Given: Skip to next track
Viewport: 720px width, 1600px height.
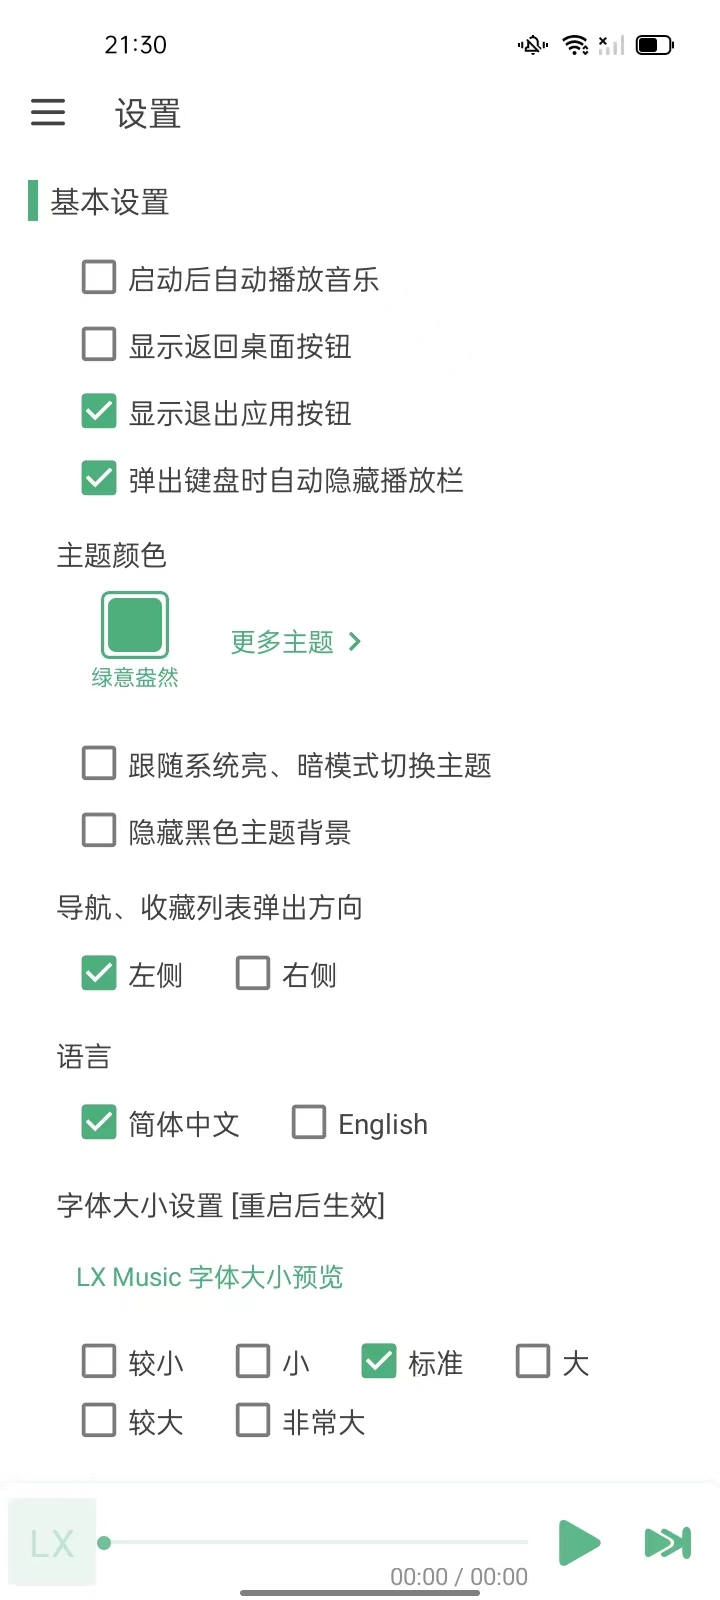Looking at the screenshot, I should (x=667, y=1542).
